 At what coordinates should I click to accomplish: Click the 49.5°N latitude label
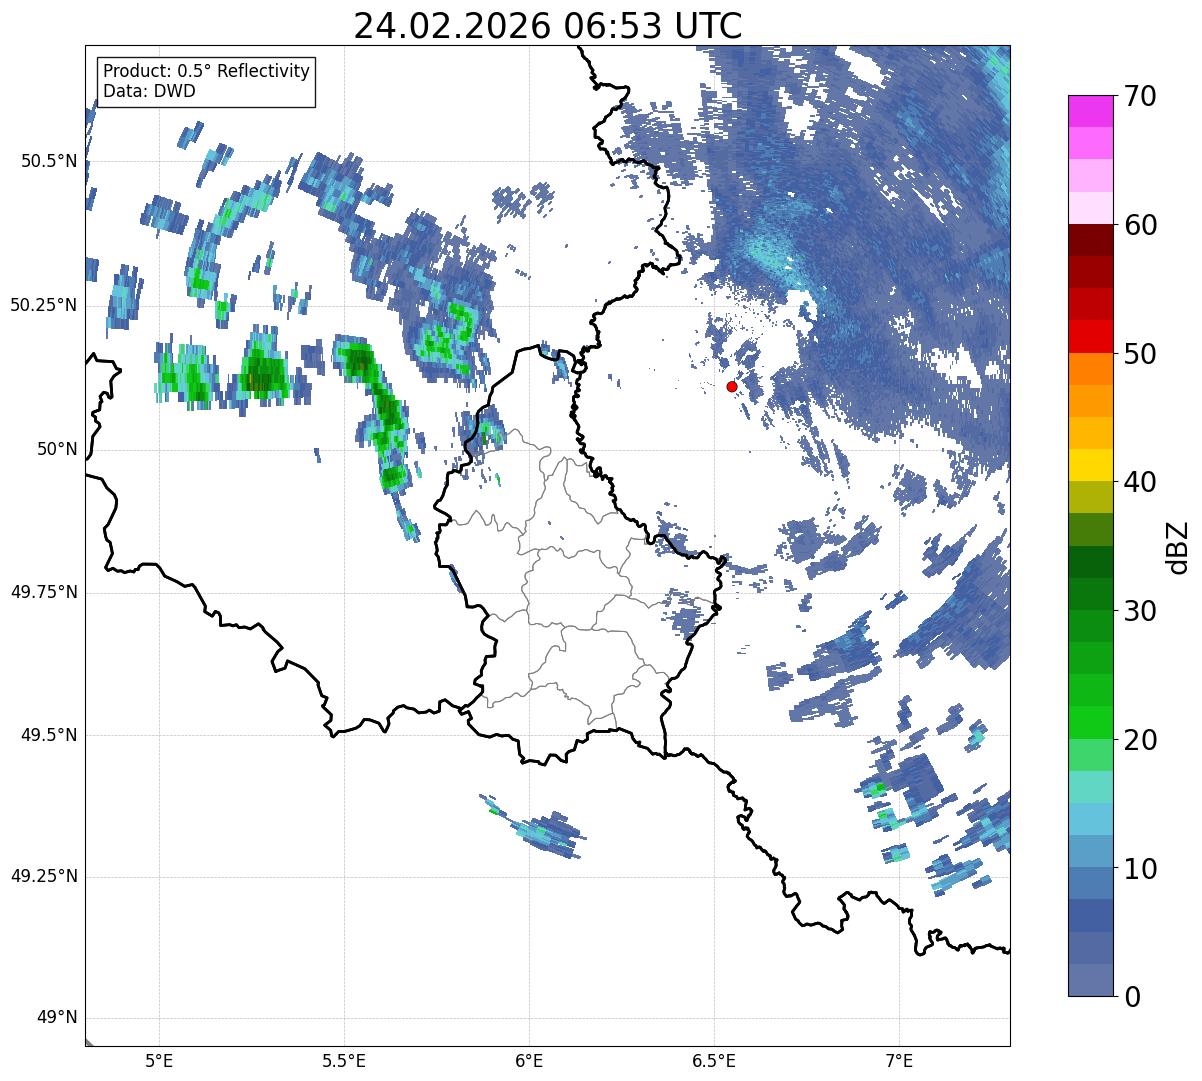(x=49, y=735)
